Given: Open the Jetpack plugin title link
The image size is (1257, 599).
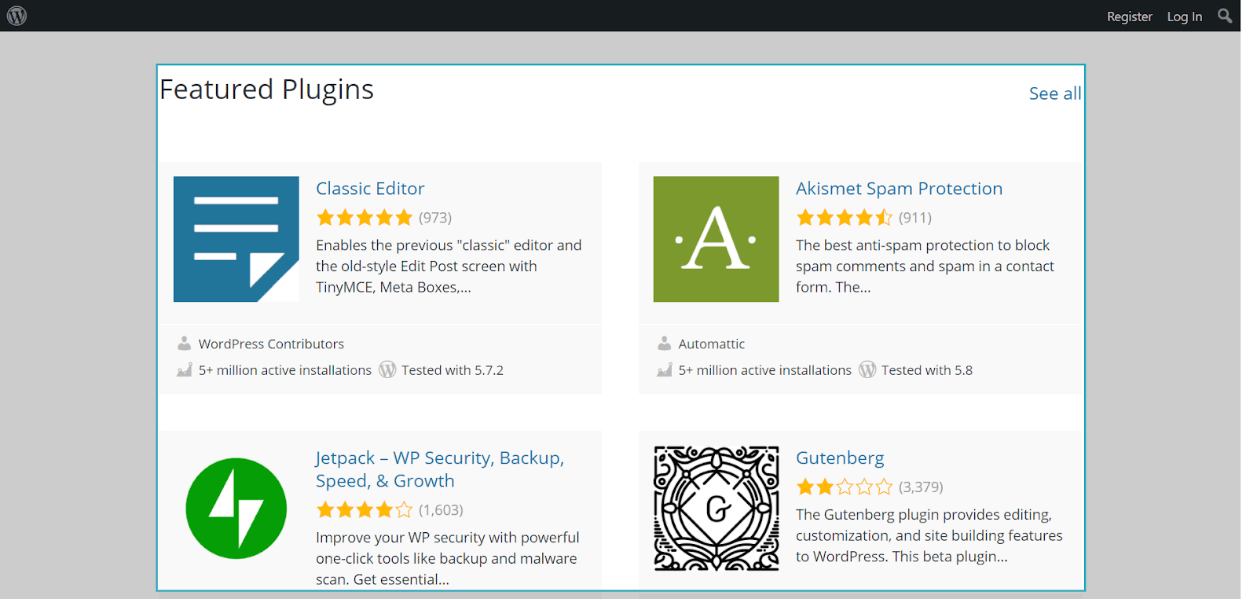Looking at the screenshot, I should coord(440,469).
